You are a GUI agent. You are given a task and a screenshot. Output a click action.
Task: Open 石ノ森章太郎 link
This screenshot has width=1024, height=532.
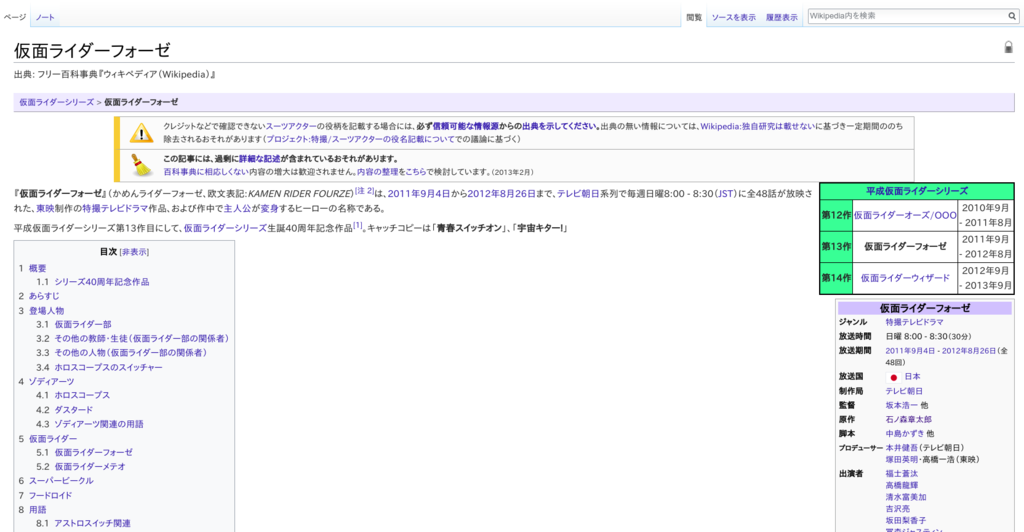coord(908,420)
